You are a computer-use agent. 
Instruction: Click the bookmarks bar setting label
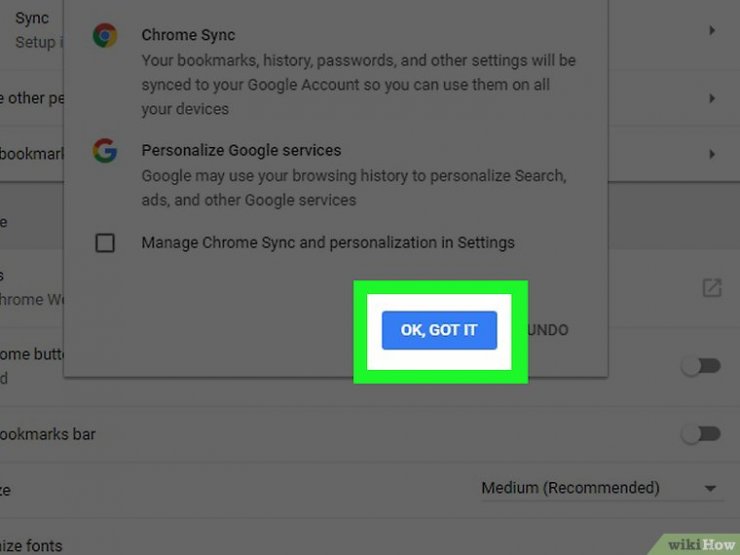47,434
